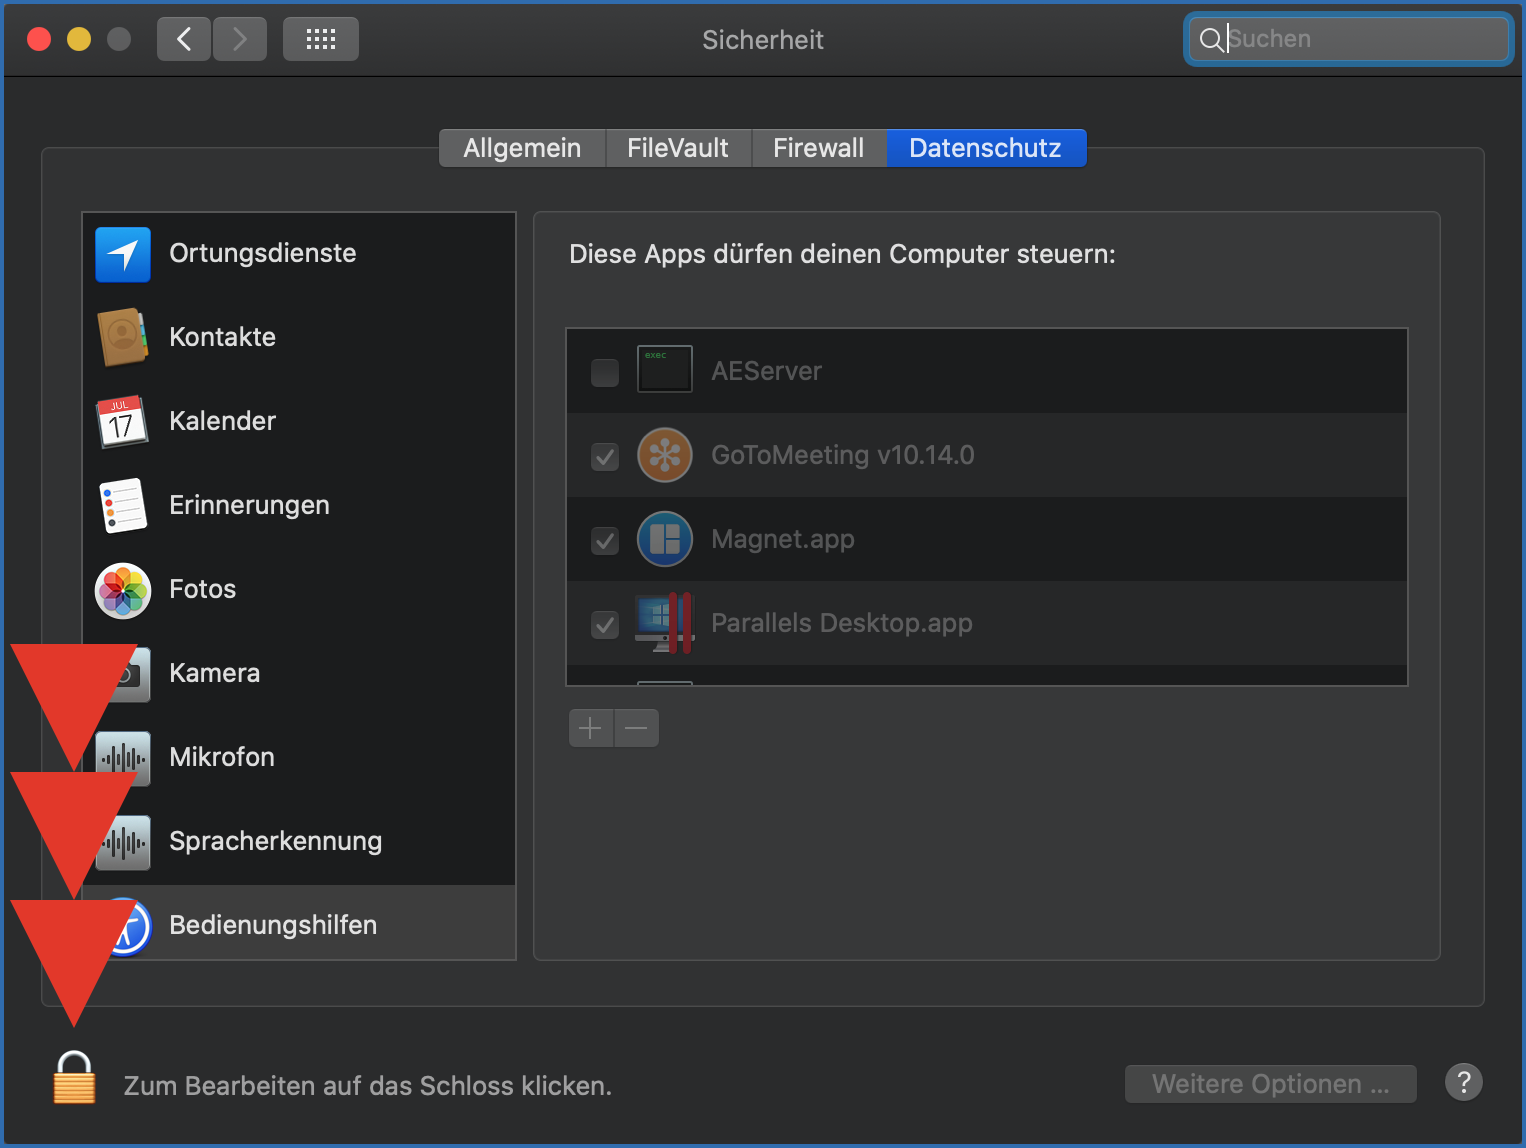This screenshot has width=1526, height=1148.
Task: Go to the Firewall tab
Action: (x=818, y=148)
